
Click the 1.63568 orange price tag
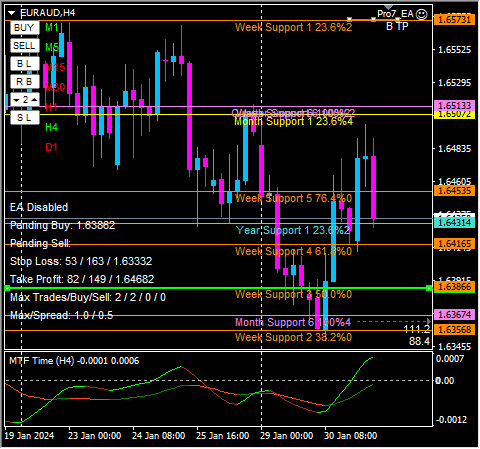click(x=454, y=330)
